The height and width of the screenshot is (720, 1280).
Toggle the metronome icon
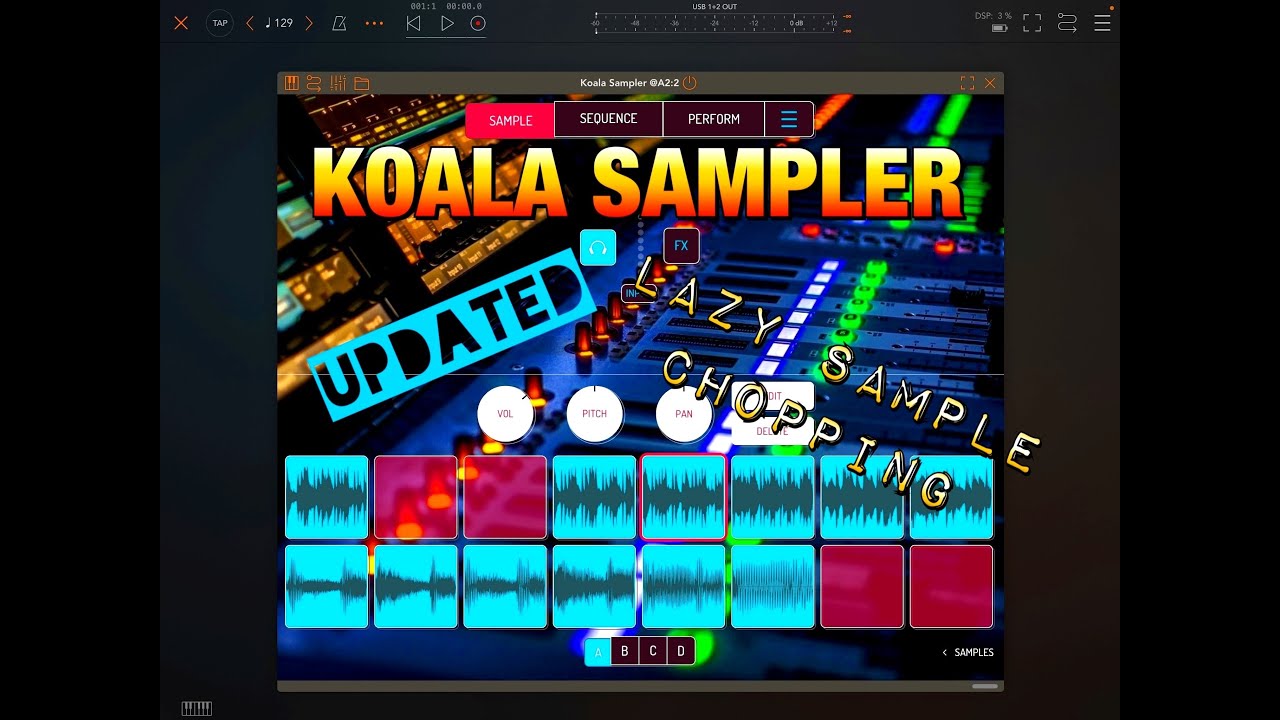(339, 23)
